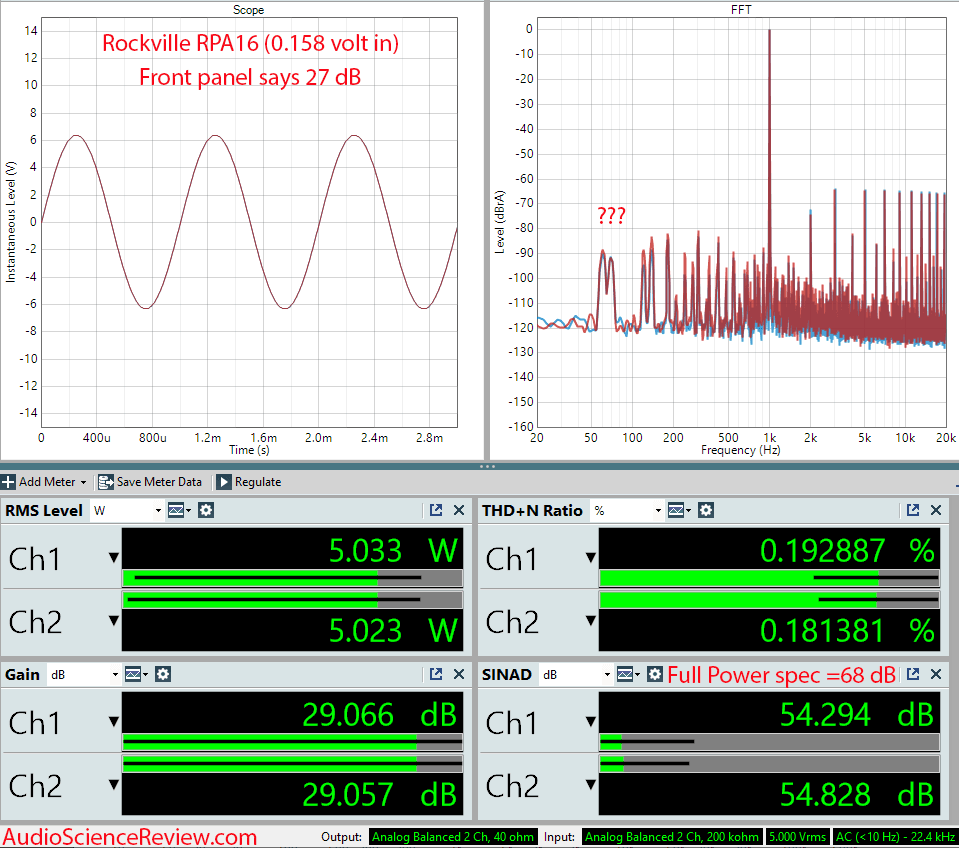Open THD+N Ratio settings gear

pos(706,510)
